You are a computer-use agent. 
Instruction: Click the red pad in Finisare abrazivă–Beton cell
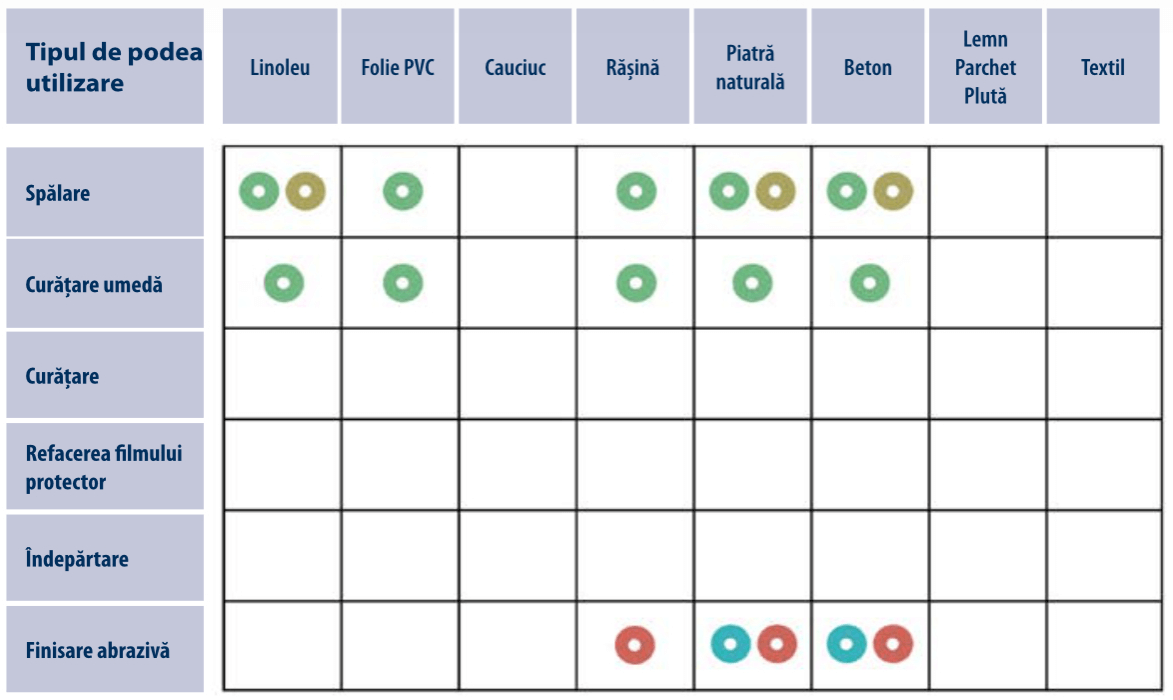pos(893,644)
